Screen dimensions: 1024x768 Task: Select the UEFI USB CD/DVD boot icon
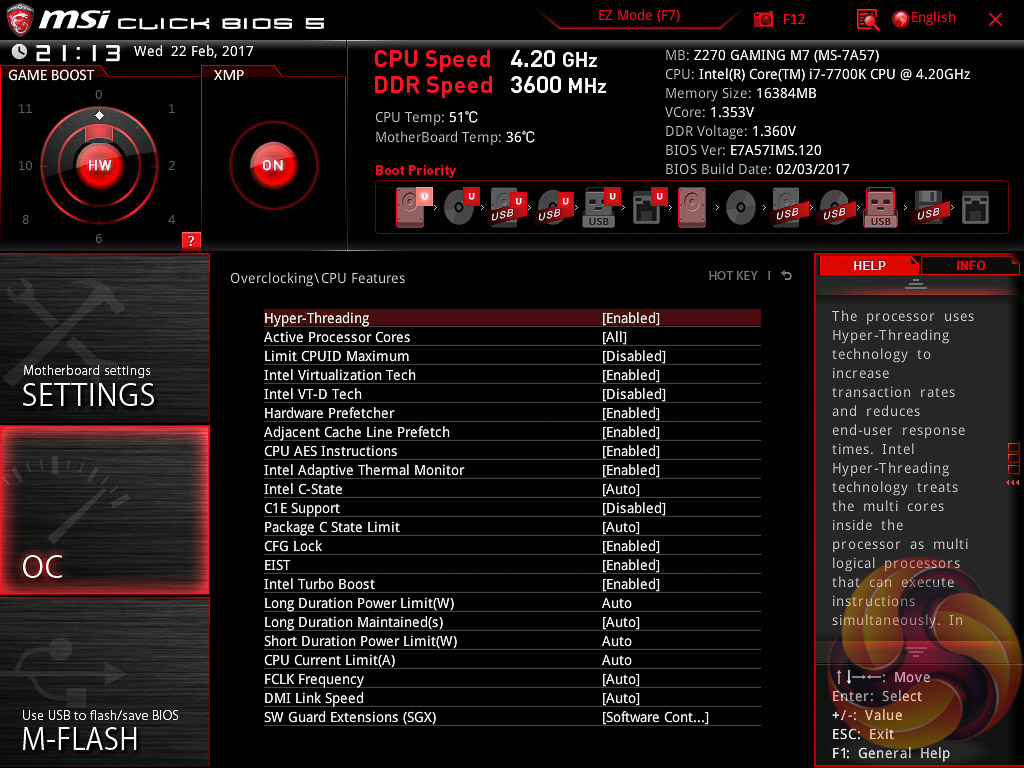pos(554,208)
